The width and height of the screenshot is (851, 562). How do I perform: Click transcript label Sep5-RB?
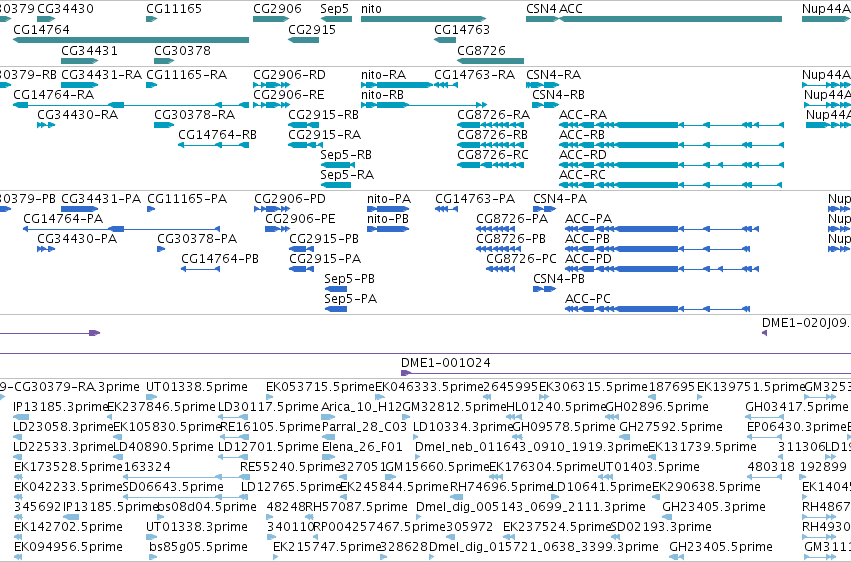tap(346, 155)
